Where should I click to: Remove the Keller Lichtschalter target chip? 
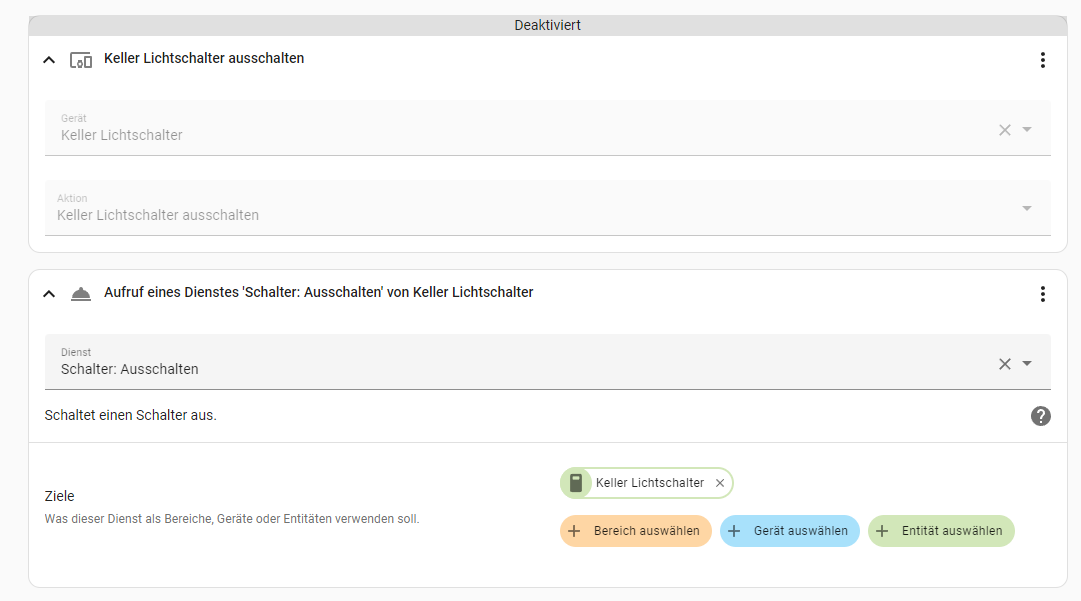pos(720,483)
